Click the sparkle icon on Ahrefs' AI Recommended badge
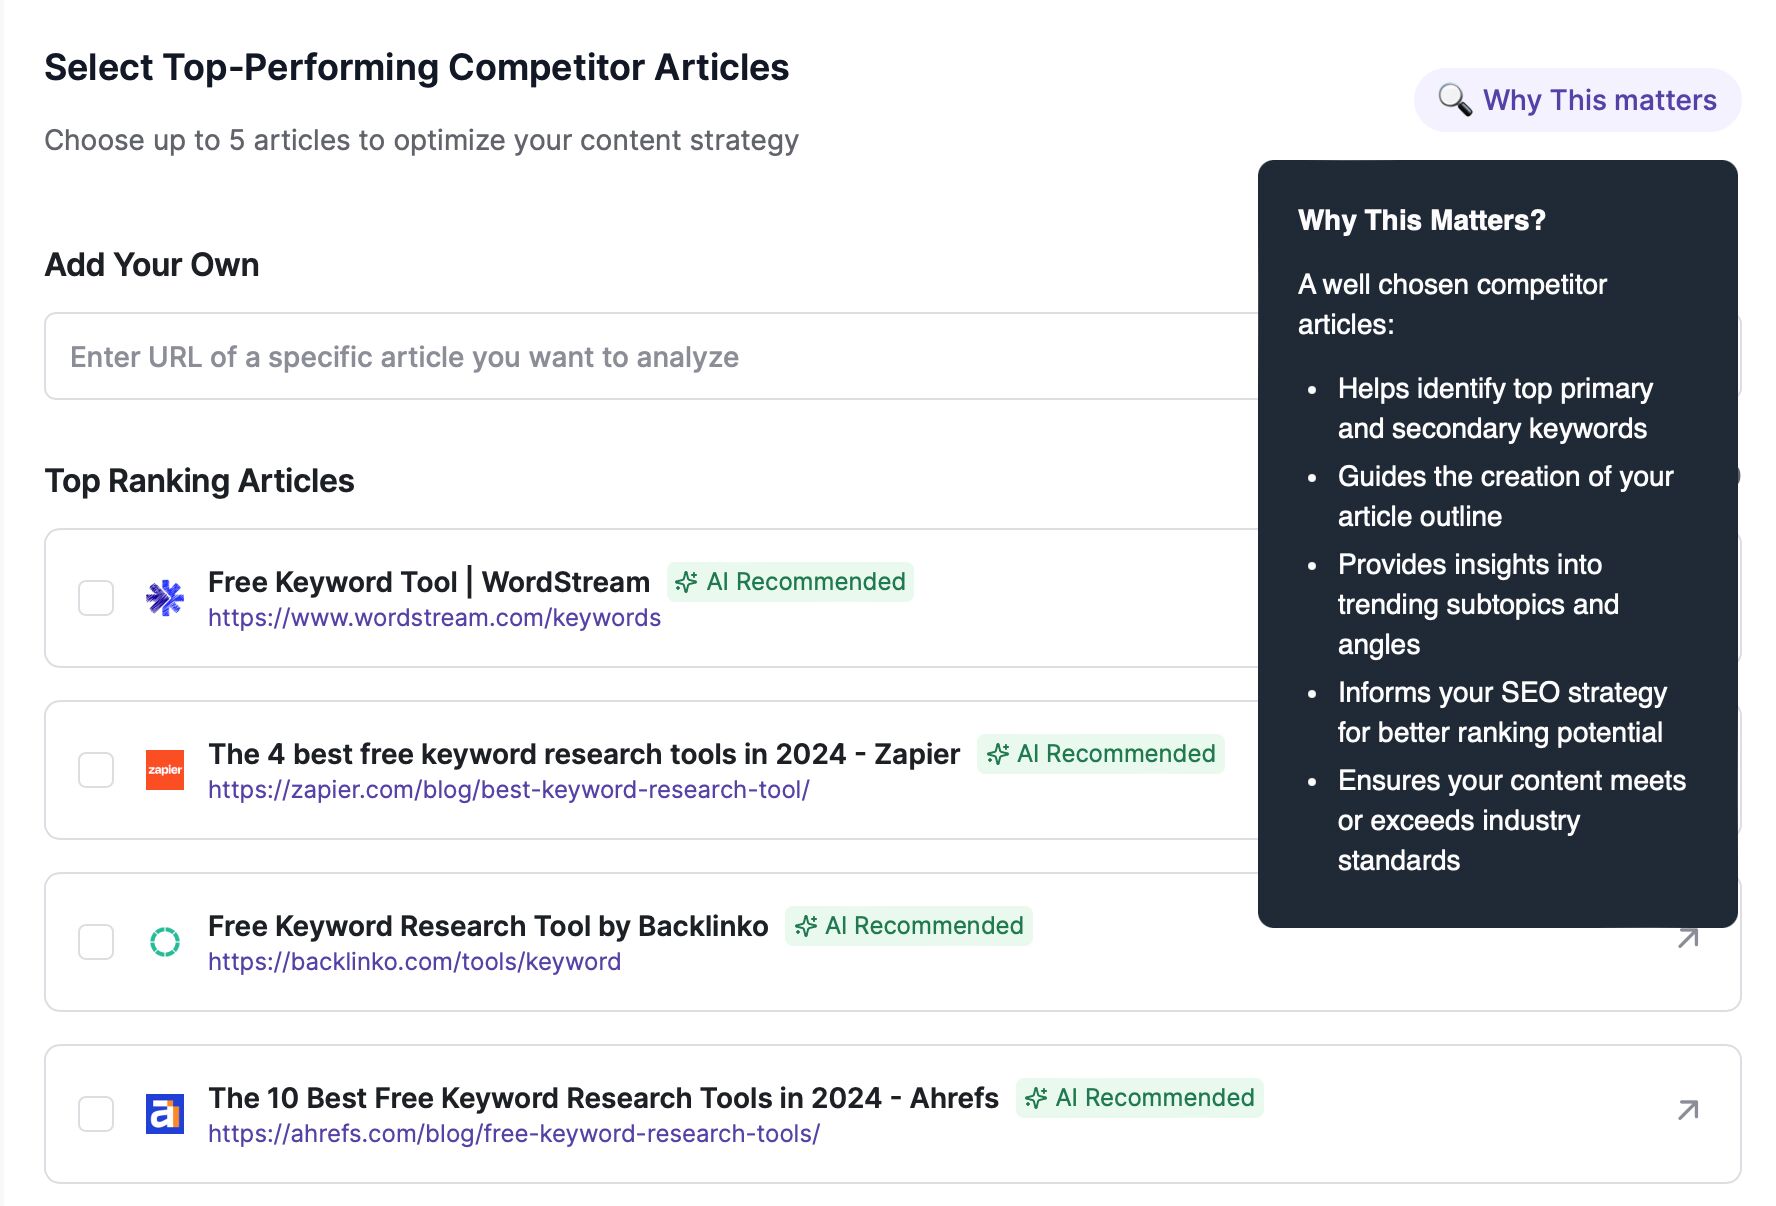 (x=1037, y=1097)
